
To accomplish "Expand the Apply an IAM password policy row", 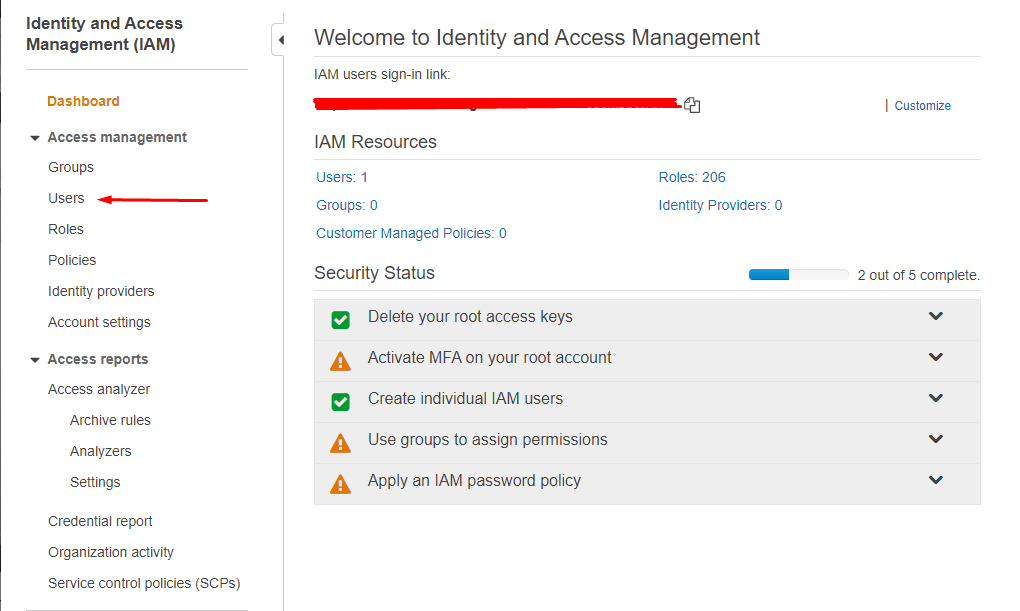I will pyautogui.click(x=935, y=479).
